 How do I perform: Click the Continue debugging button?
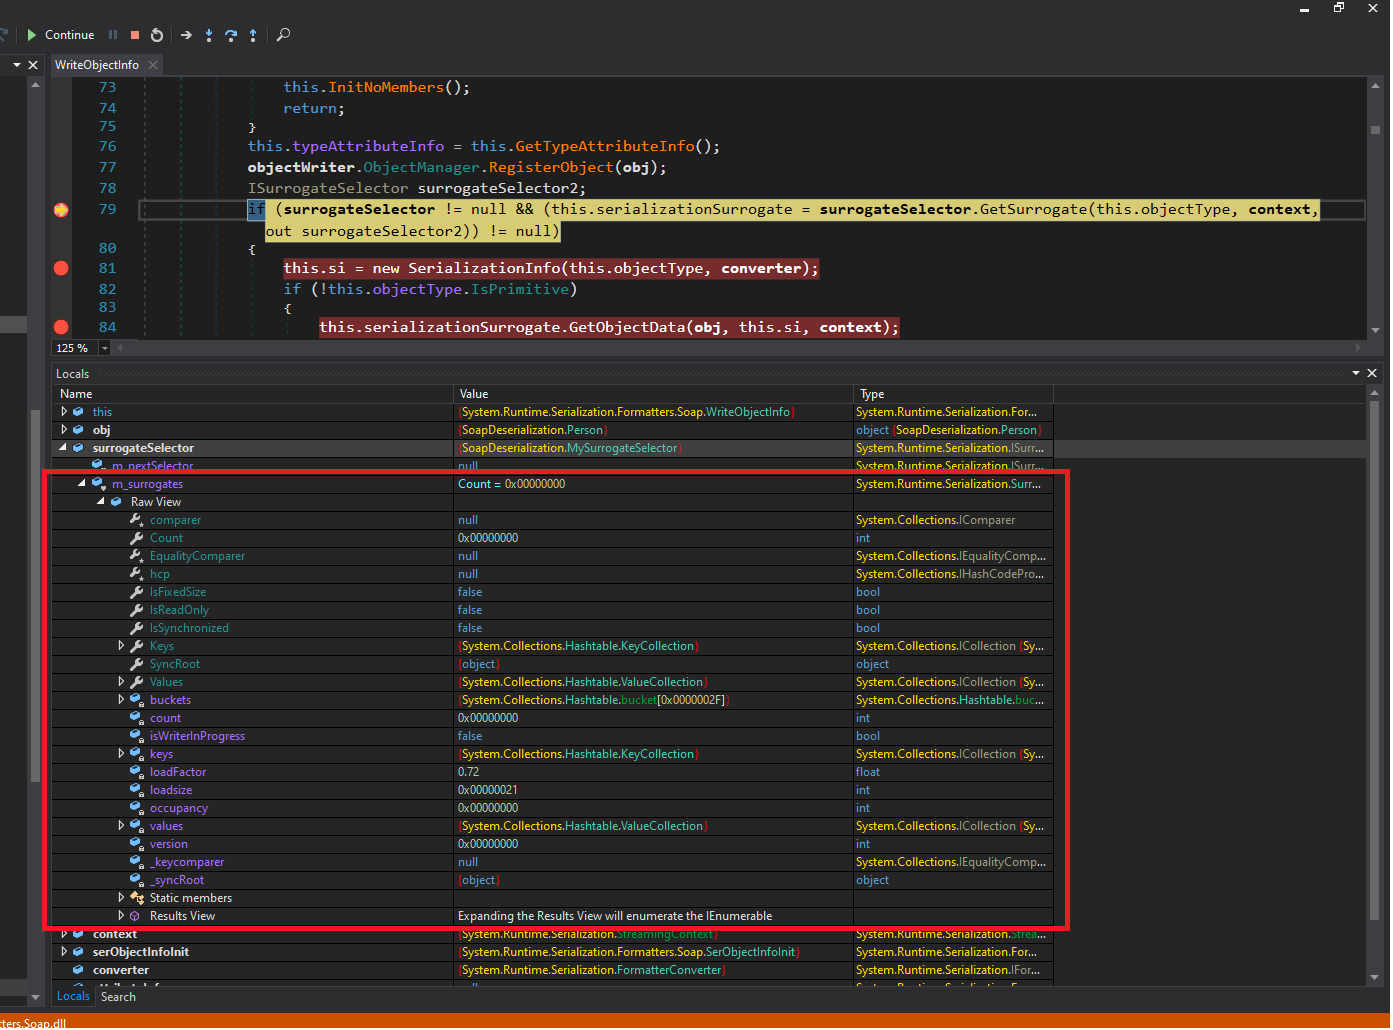[60, 35]
